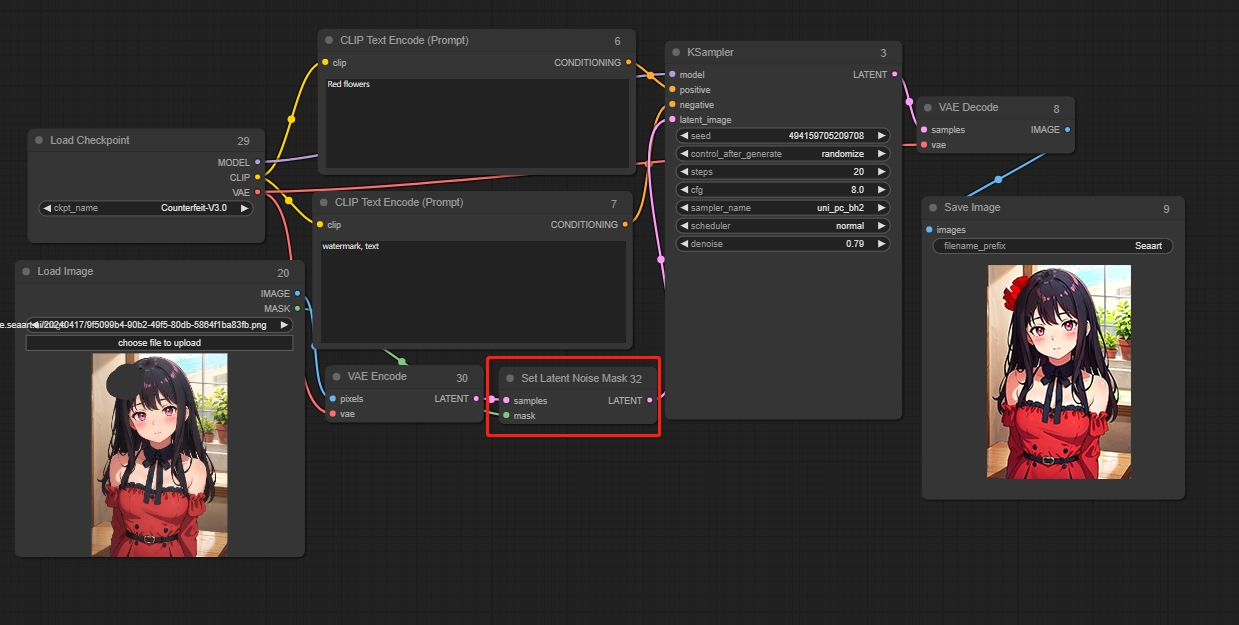
Task: Collapse the KSampler node via its dot
Action: pos(676,53)
